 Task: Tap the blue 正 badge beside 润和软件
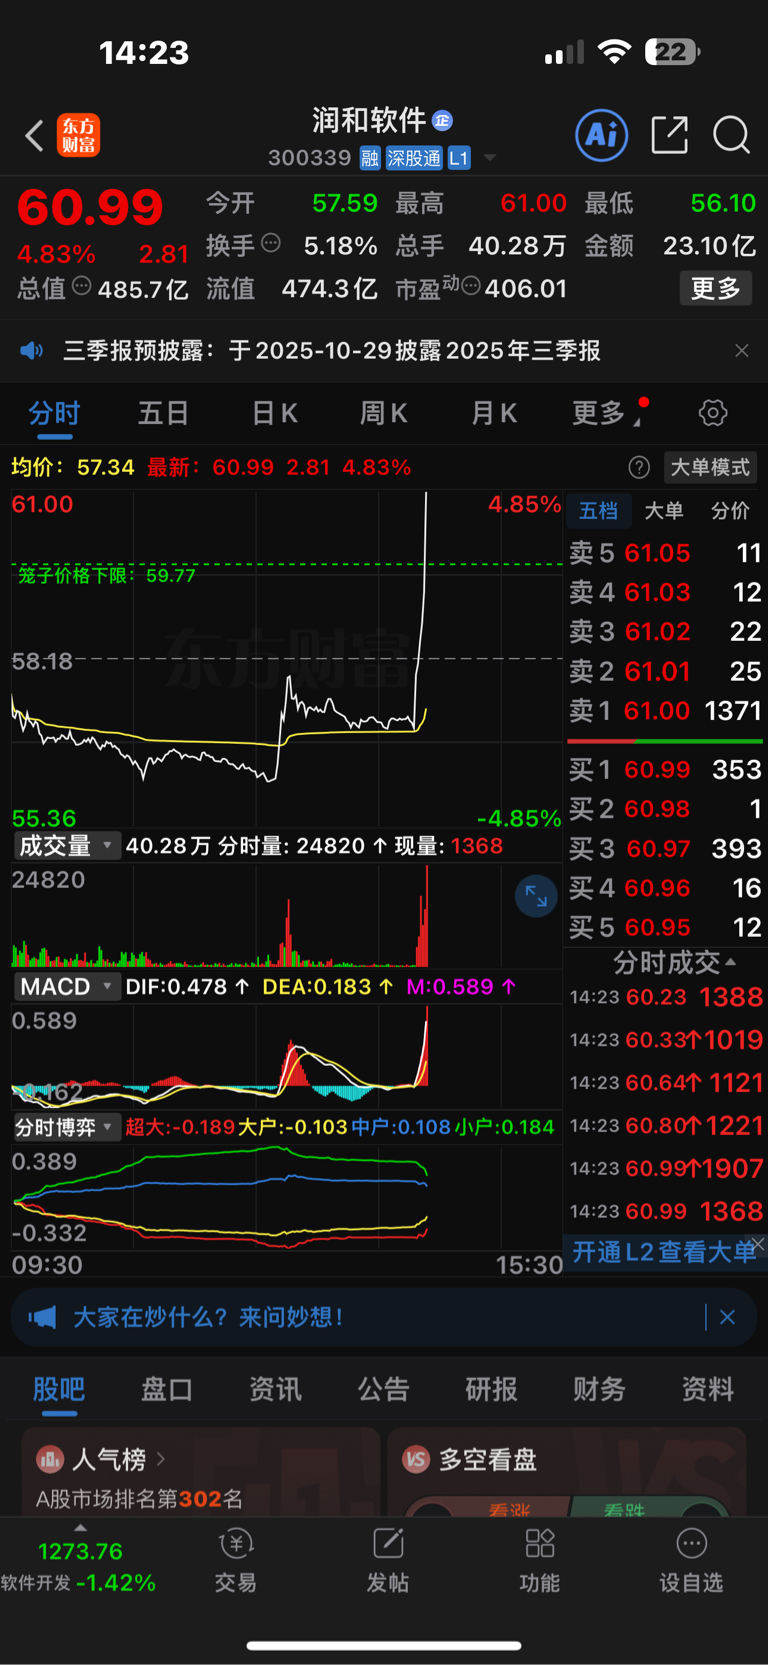pos(442,121)
